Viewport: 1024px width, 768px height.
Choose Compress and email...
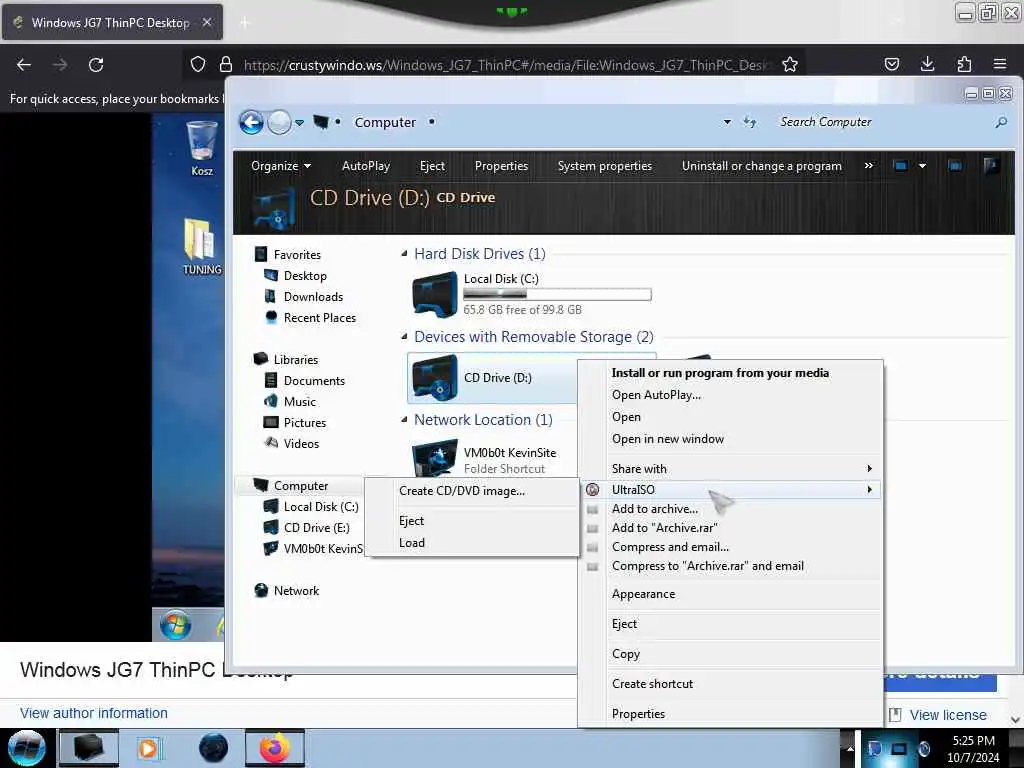(x=670, y=547)
